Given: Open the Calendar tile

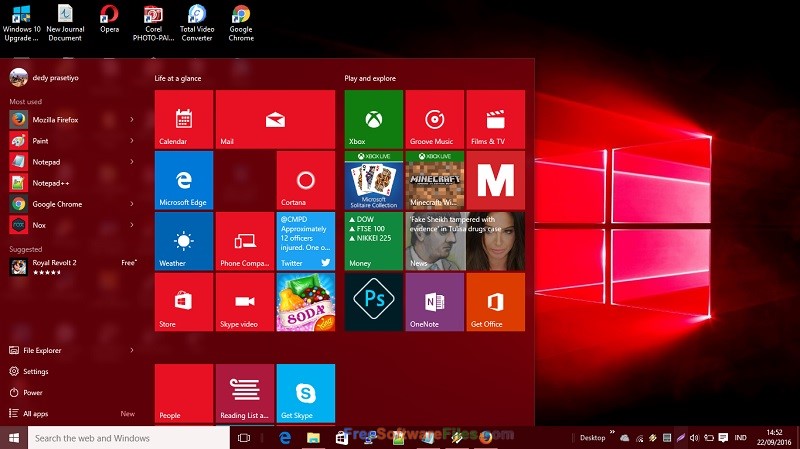Looking at the screenshot, I should point(184,119).
